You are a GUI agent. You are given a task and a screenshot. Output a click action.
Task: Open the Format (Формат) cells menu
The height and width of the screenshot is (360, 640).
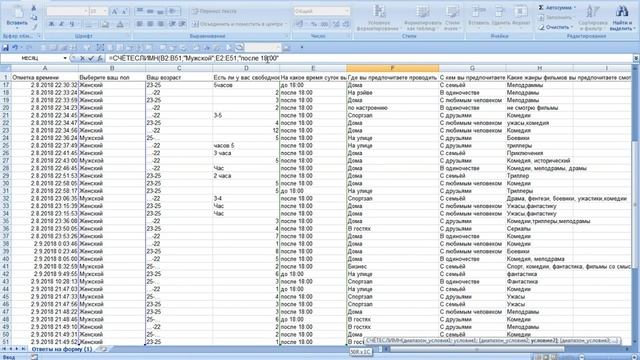520,16
